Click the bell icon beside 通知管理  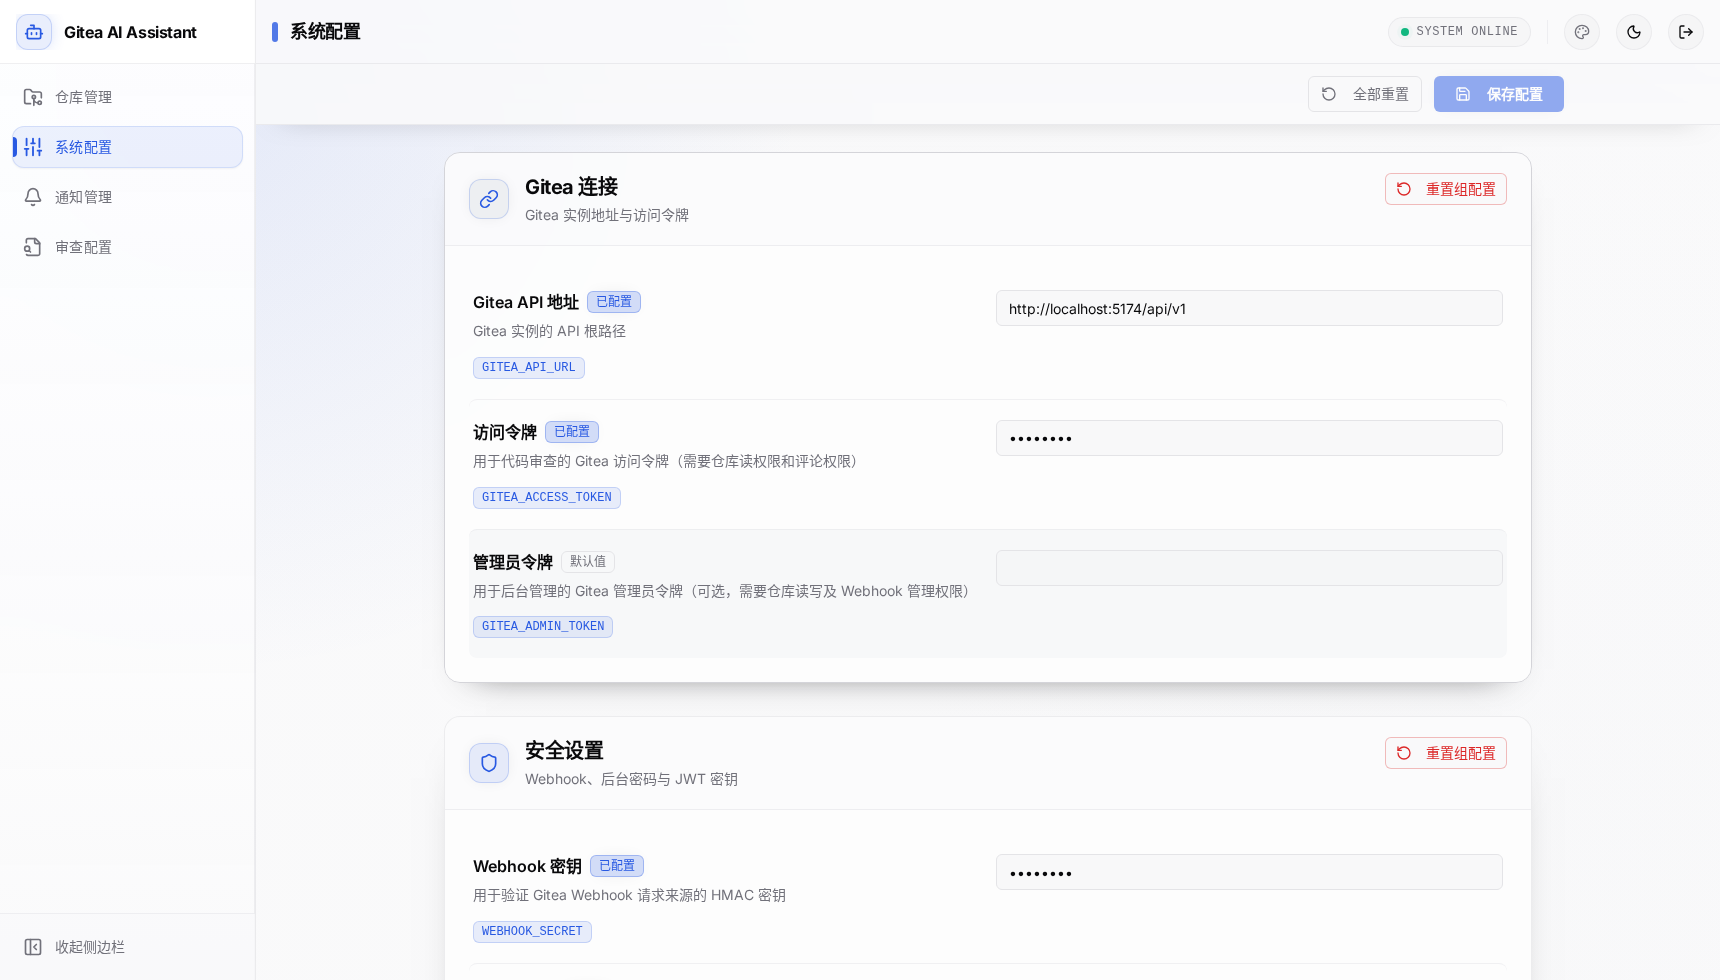(33, 197)
